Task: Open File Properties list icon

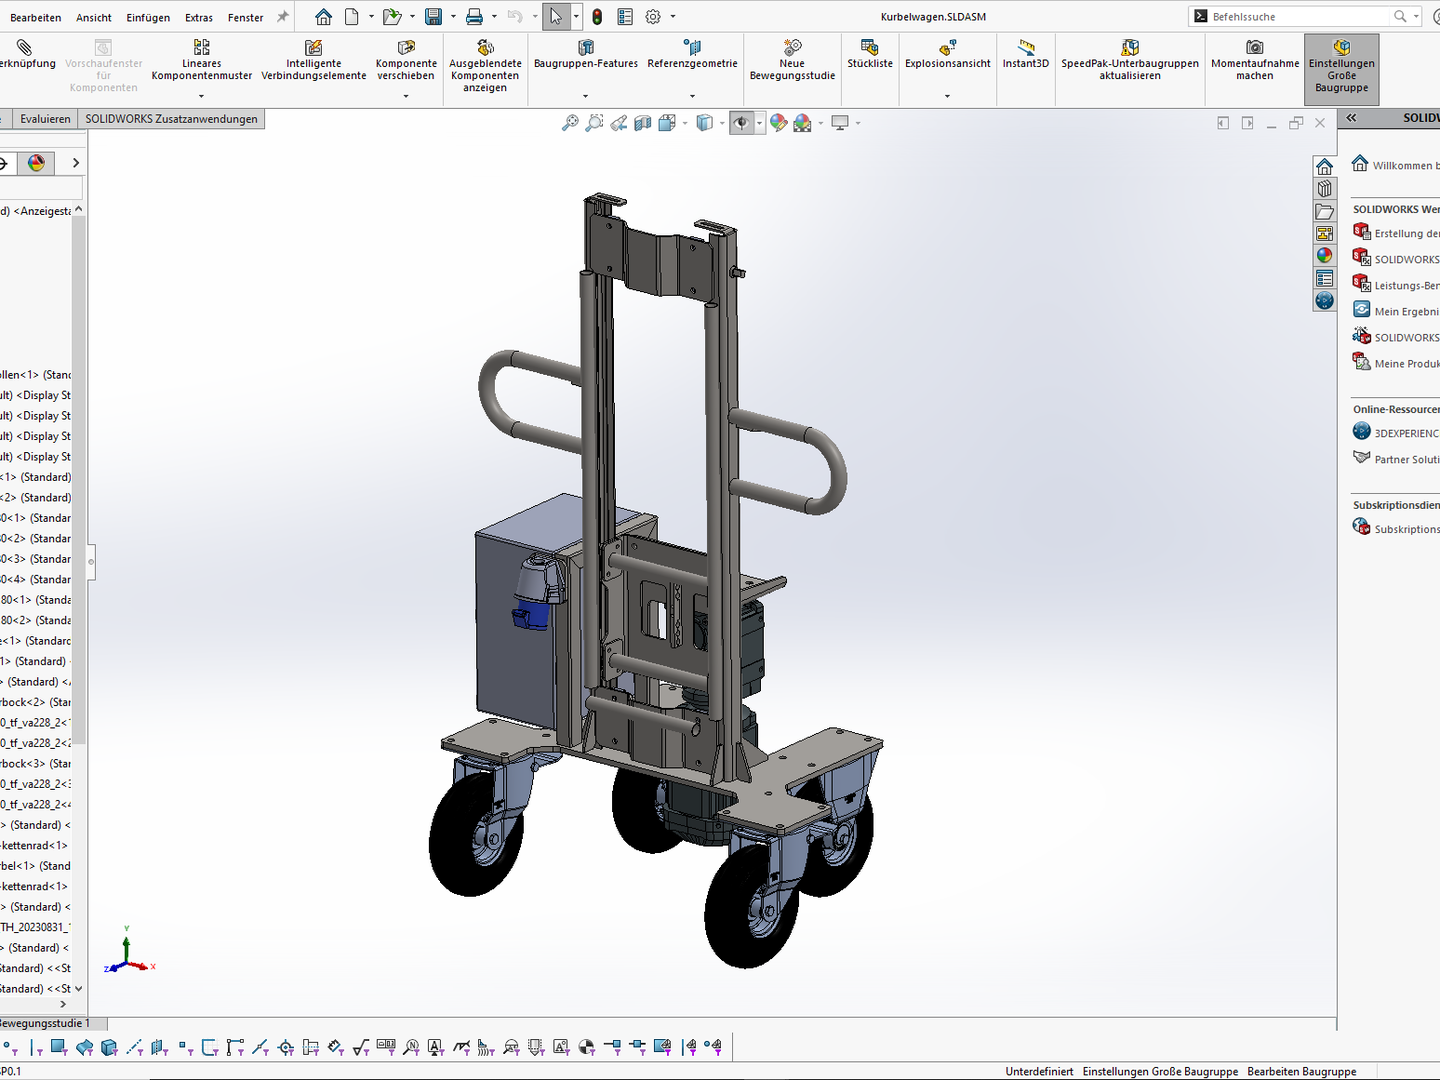Action: tap(625, 17)
